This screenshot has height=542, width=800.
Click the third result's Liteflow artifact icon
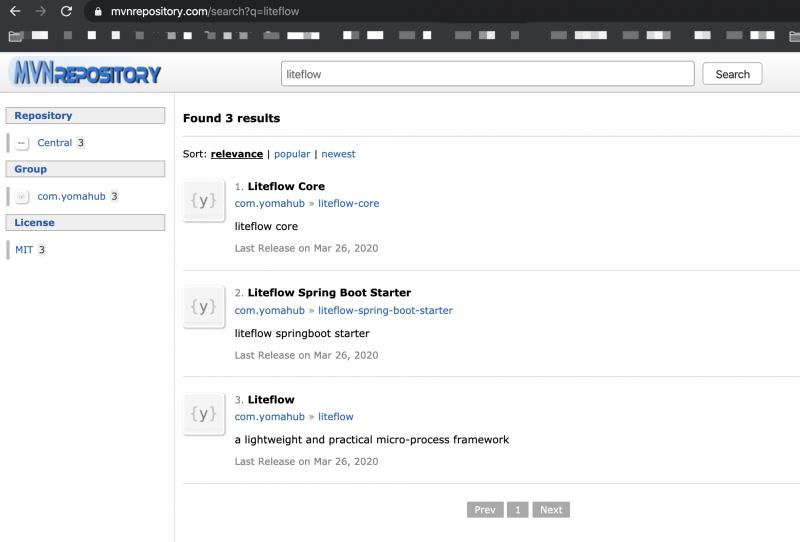click(203, 414)
